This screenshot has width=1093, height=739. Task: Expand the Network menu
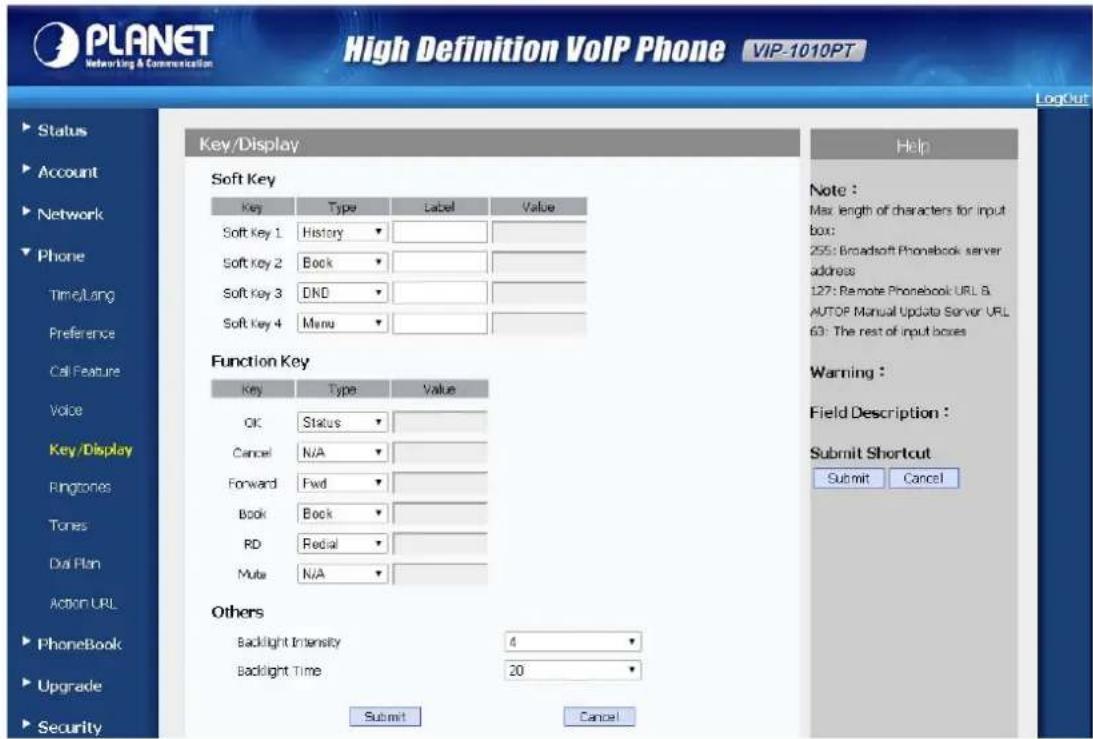click(x=70, y=214)
